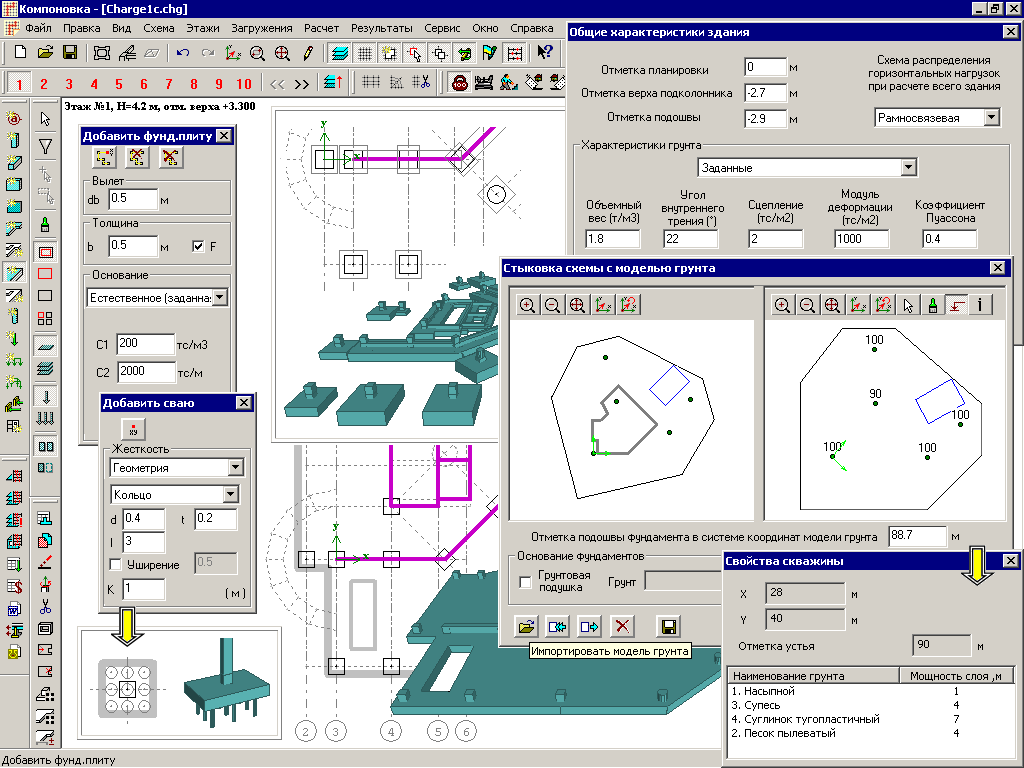Screen dimensions: 1024x768
Task: Click the Save icon in main toolbar
Action: pos(70,52)
